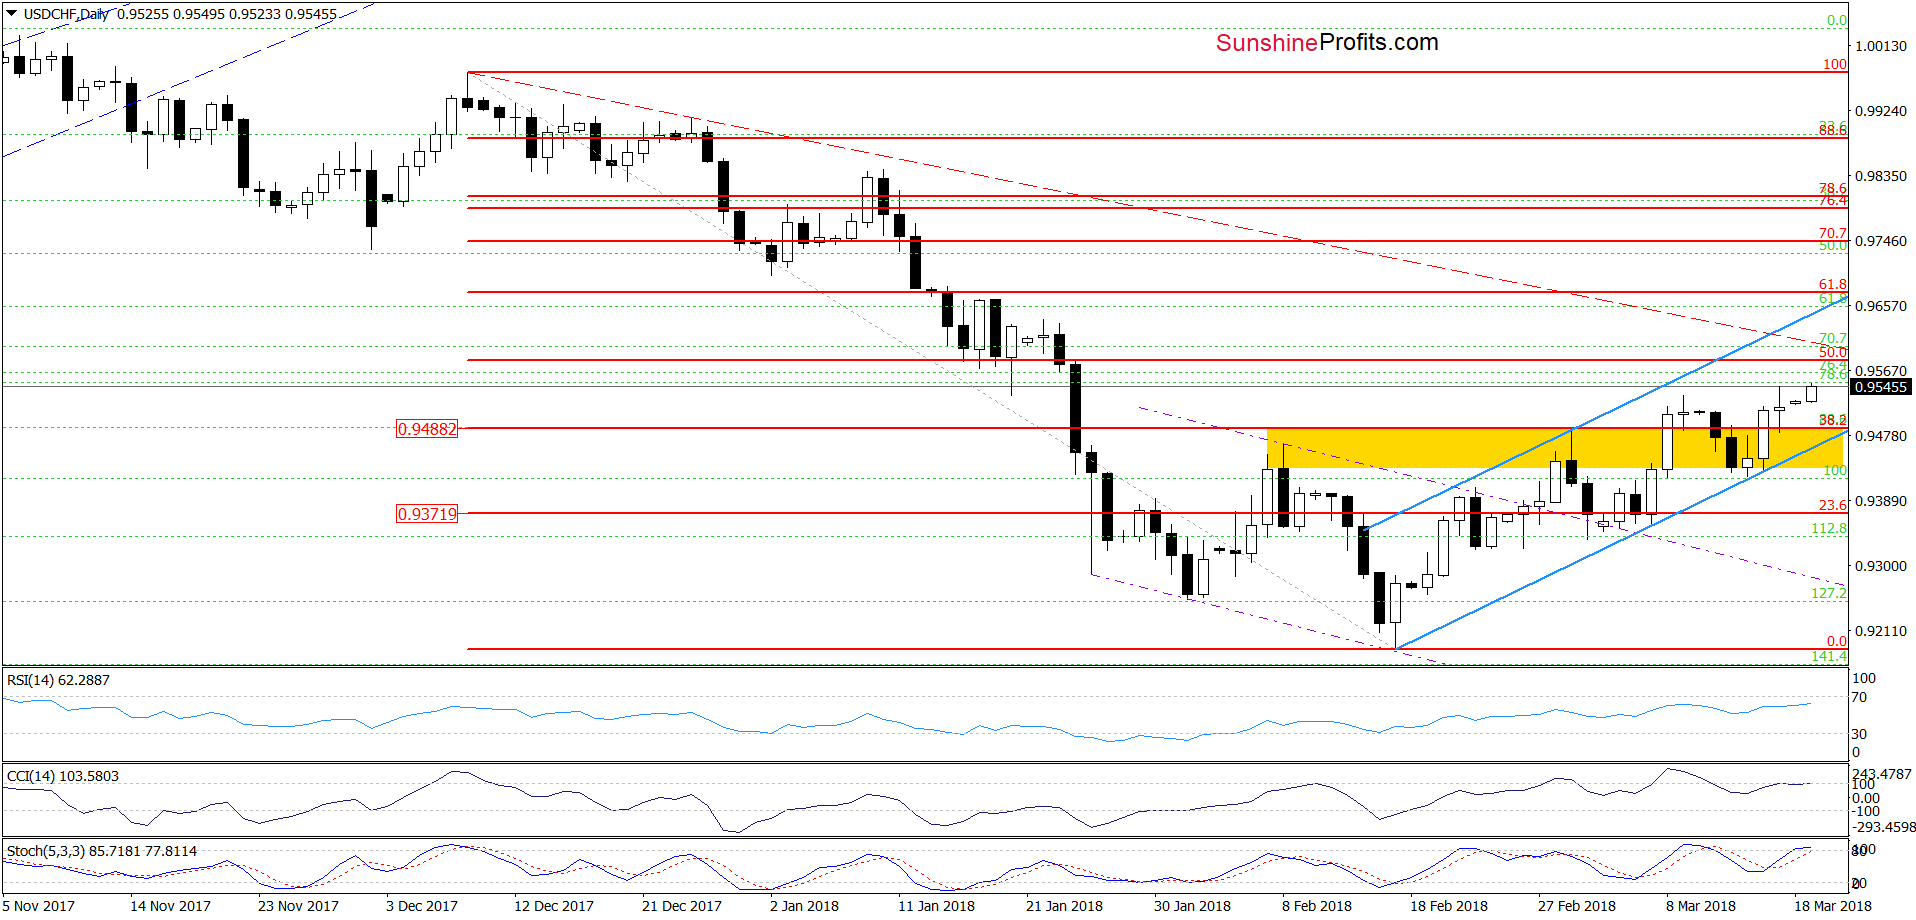The width and height of the screenshot is (1916, 920).
Task: Select the 5 Nov 2017 date label
Action: point(38,906)
